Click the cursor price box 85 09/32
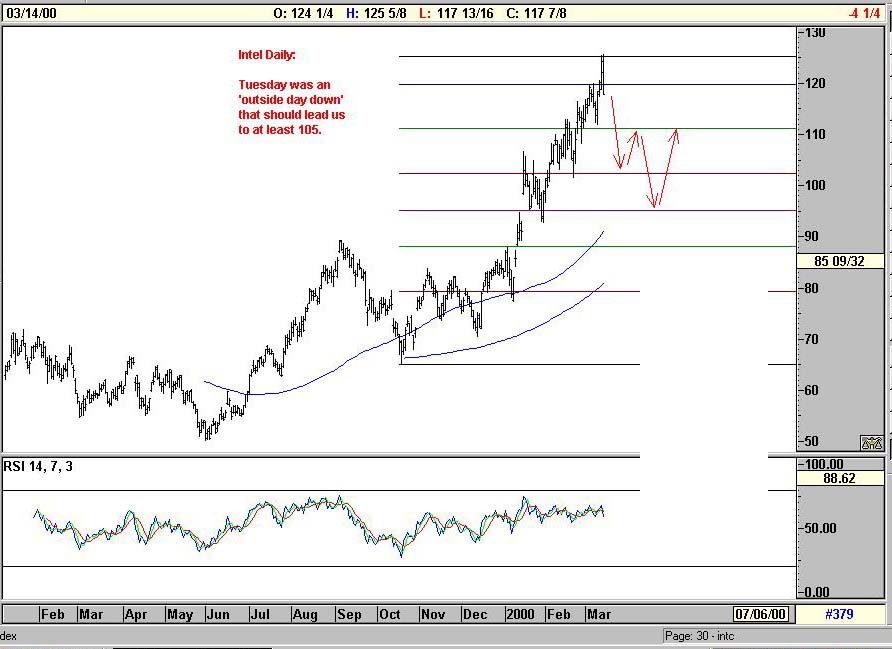 pyautogui.click(x=839, y=261)
